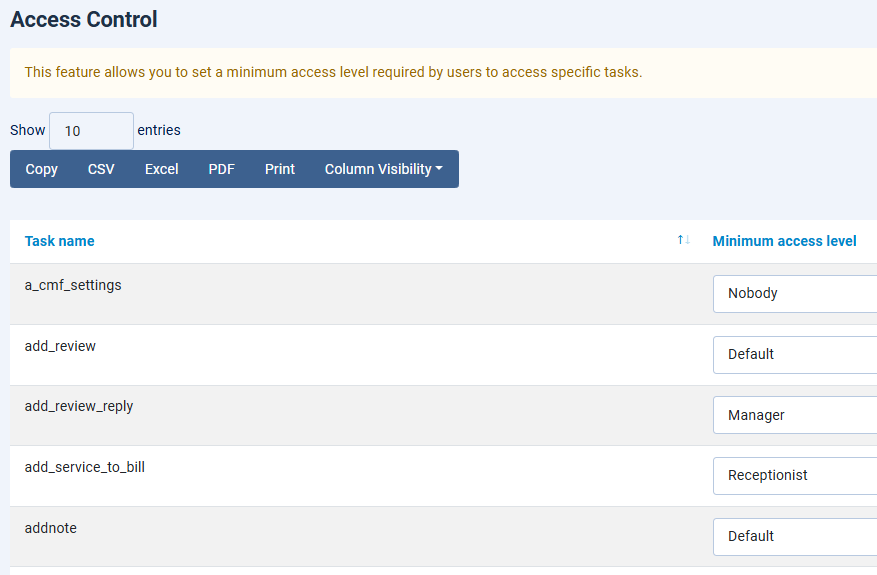Print the access control table
This screenshot has width=877, height=575.
280,169
